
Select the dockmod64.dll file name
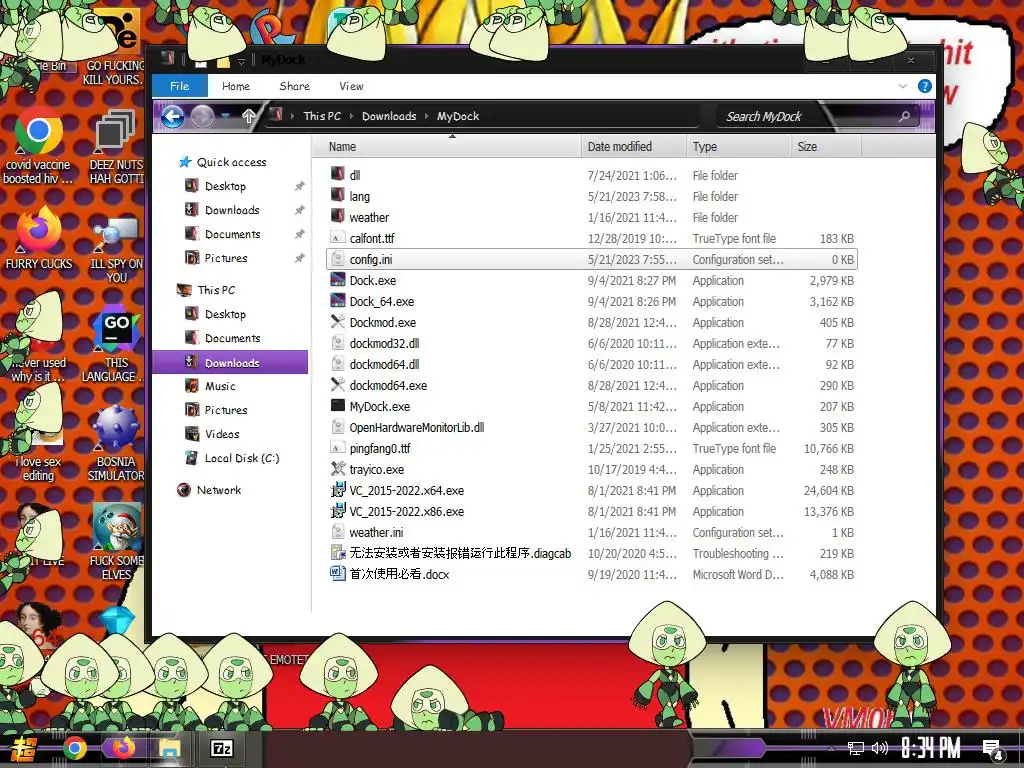[x=385, y=364]
